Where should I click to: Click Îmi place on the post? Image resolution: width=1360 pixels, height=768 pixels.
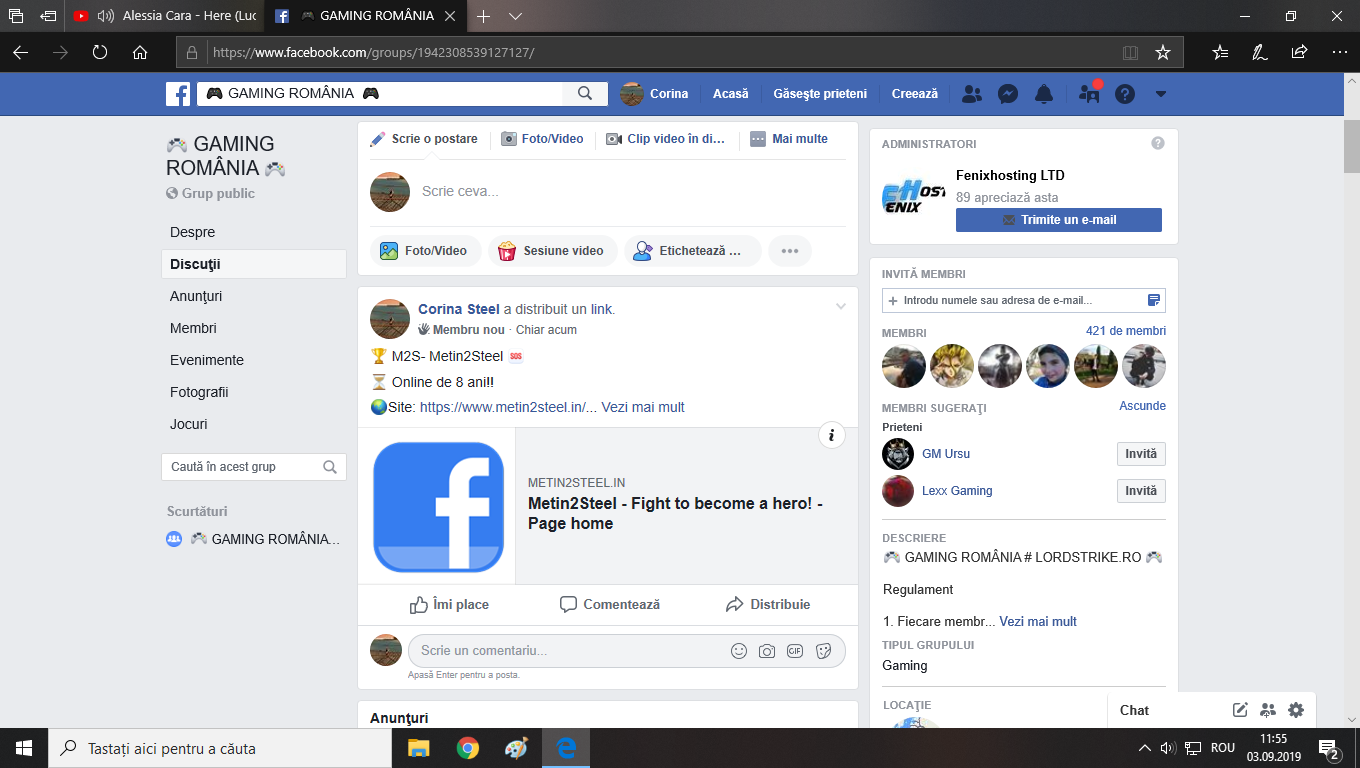click(x=449, y=604)
